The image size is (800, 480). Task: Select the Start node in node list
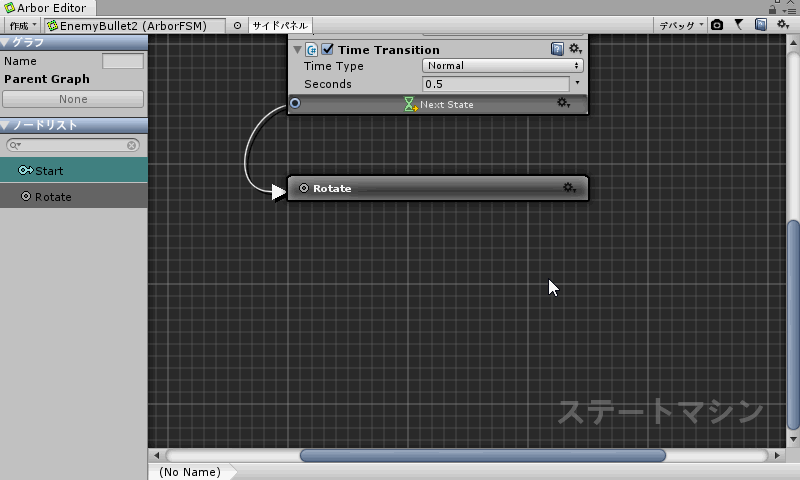point(74,170)
